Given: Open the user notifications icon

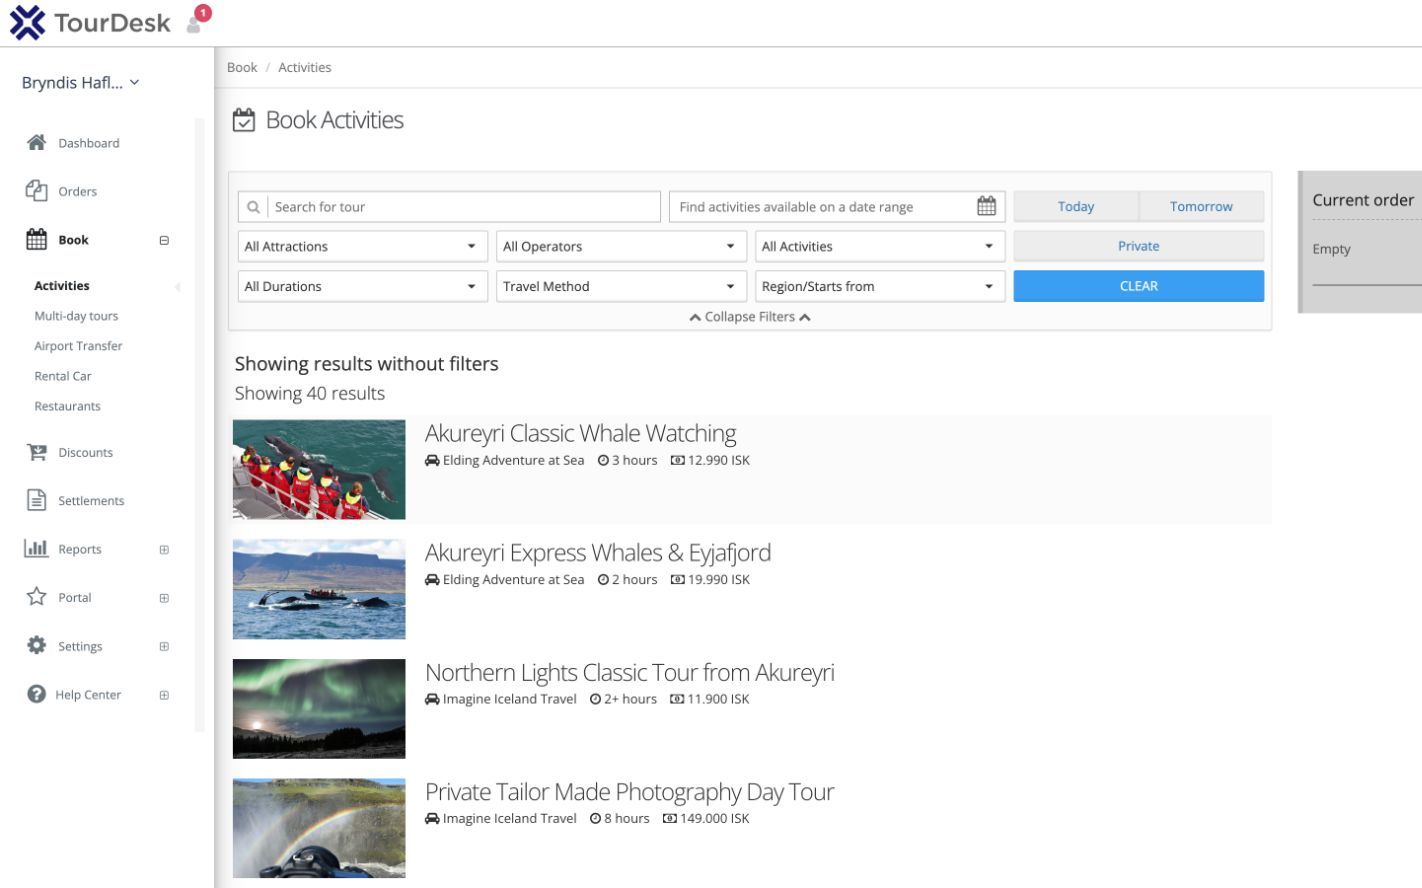Looking at the screenshot, I should 196,22.
